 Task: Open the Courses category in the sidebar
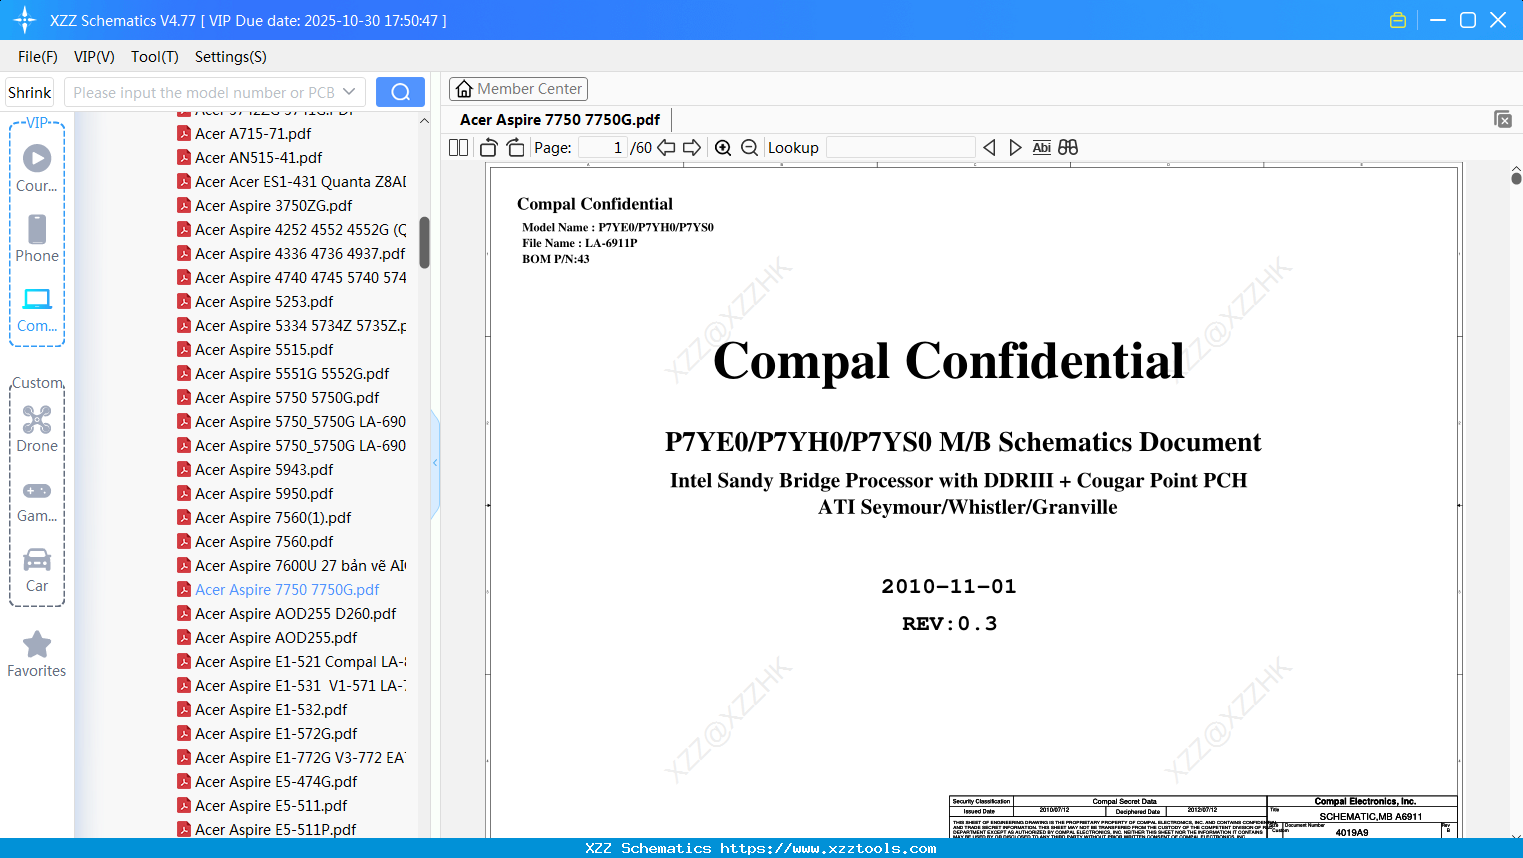(37, 169)
